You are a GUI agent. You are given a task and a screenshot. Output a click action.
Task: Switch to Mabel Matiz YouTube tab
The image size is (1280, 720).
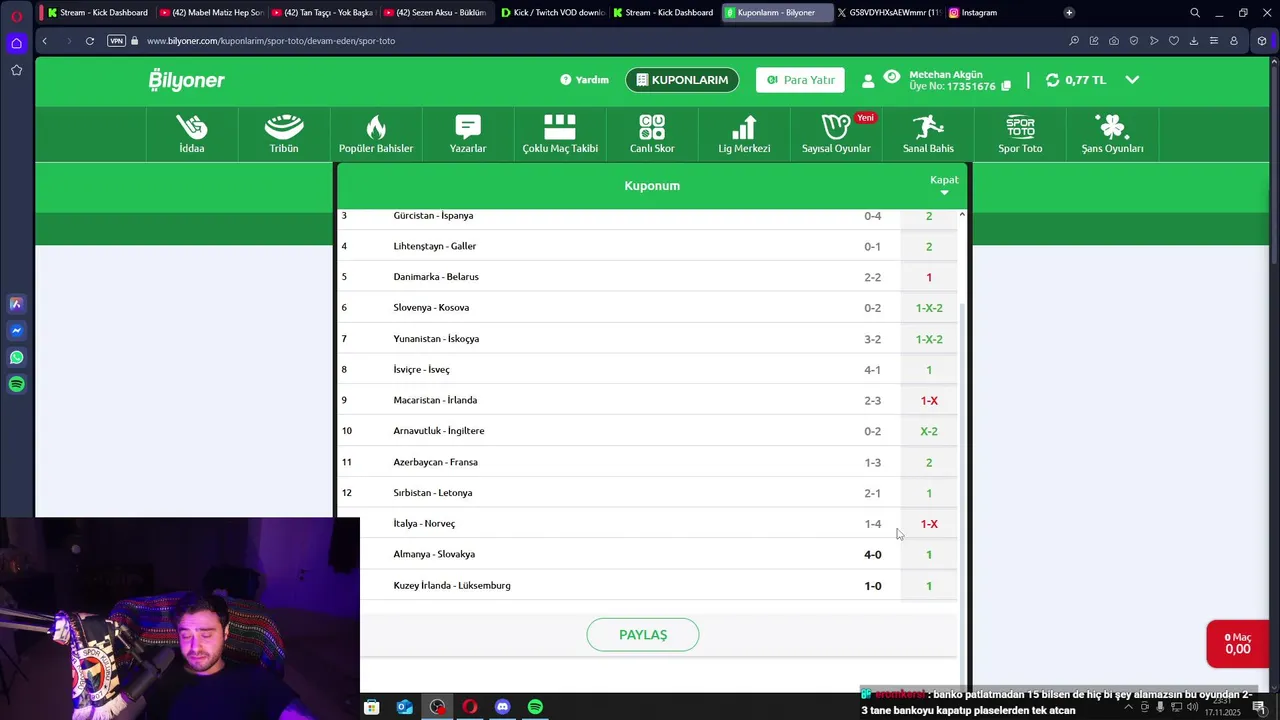tap(215, 13)
